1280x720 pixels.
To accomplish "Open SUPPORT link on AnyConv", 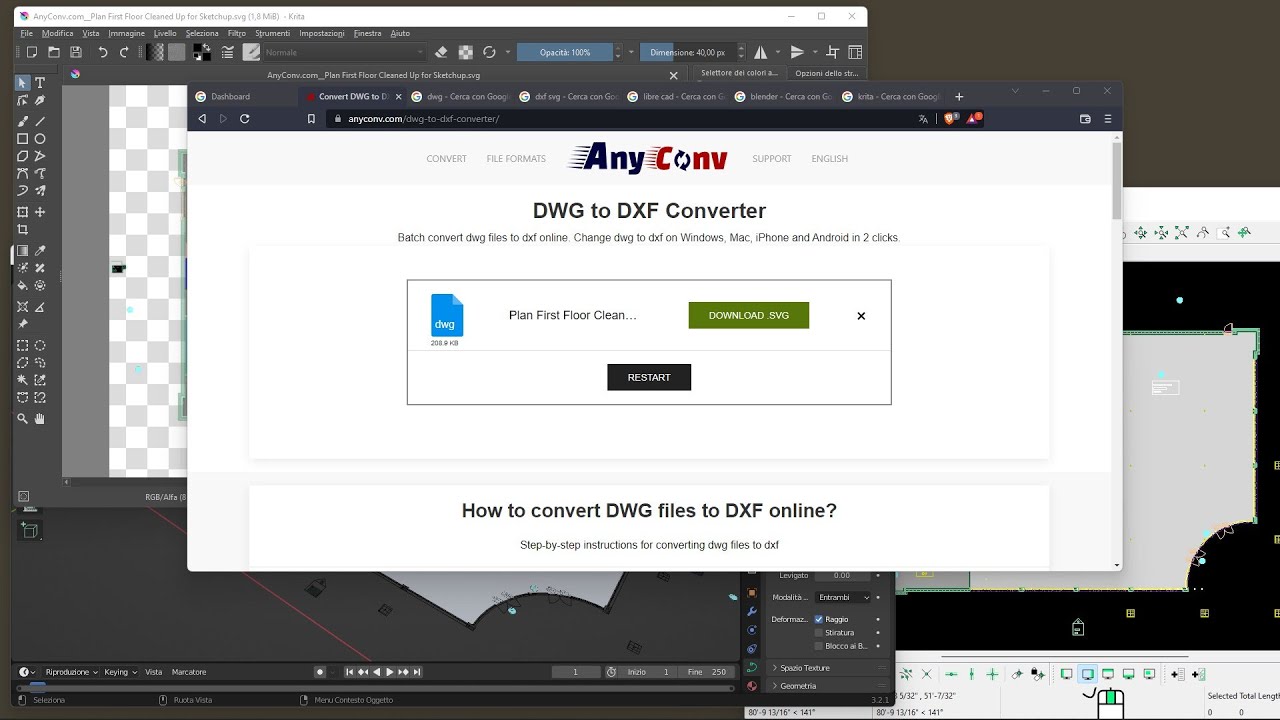I will [x=772, y=159].
